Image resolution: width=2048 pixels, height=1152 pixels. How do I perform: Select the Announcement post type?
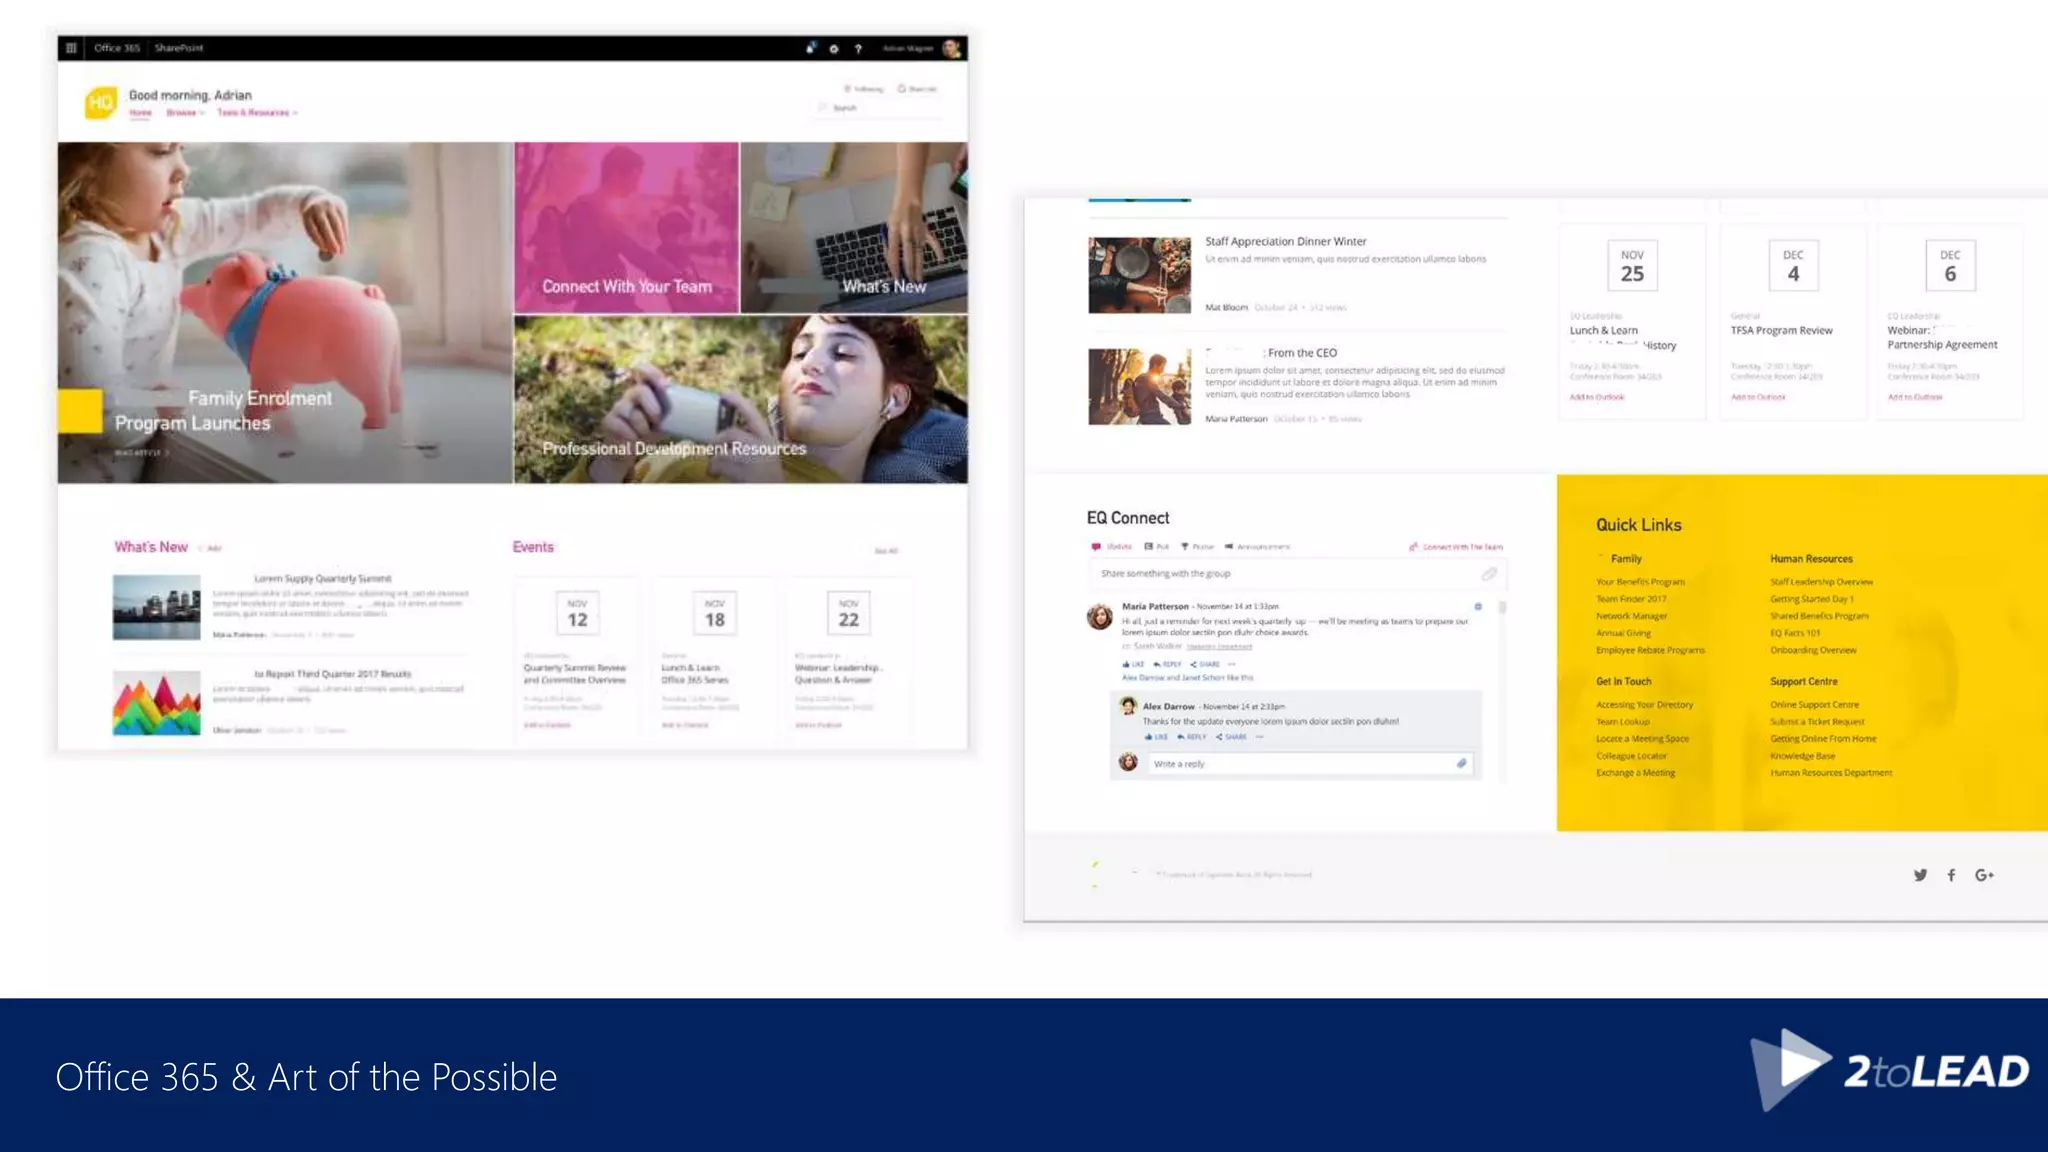coord(1257,547)
